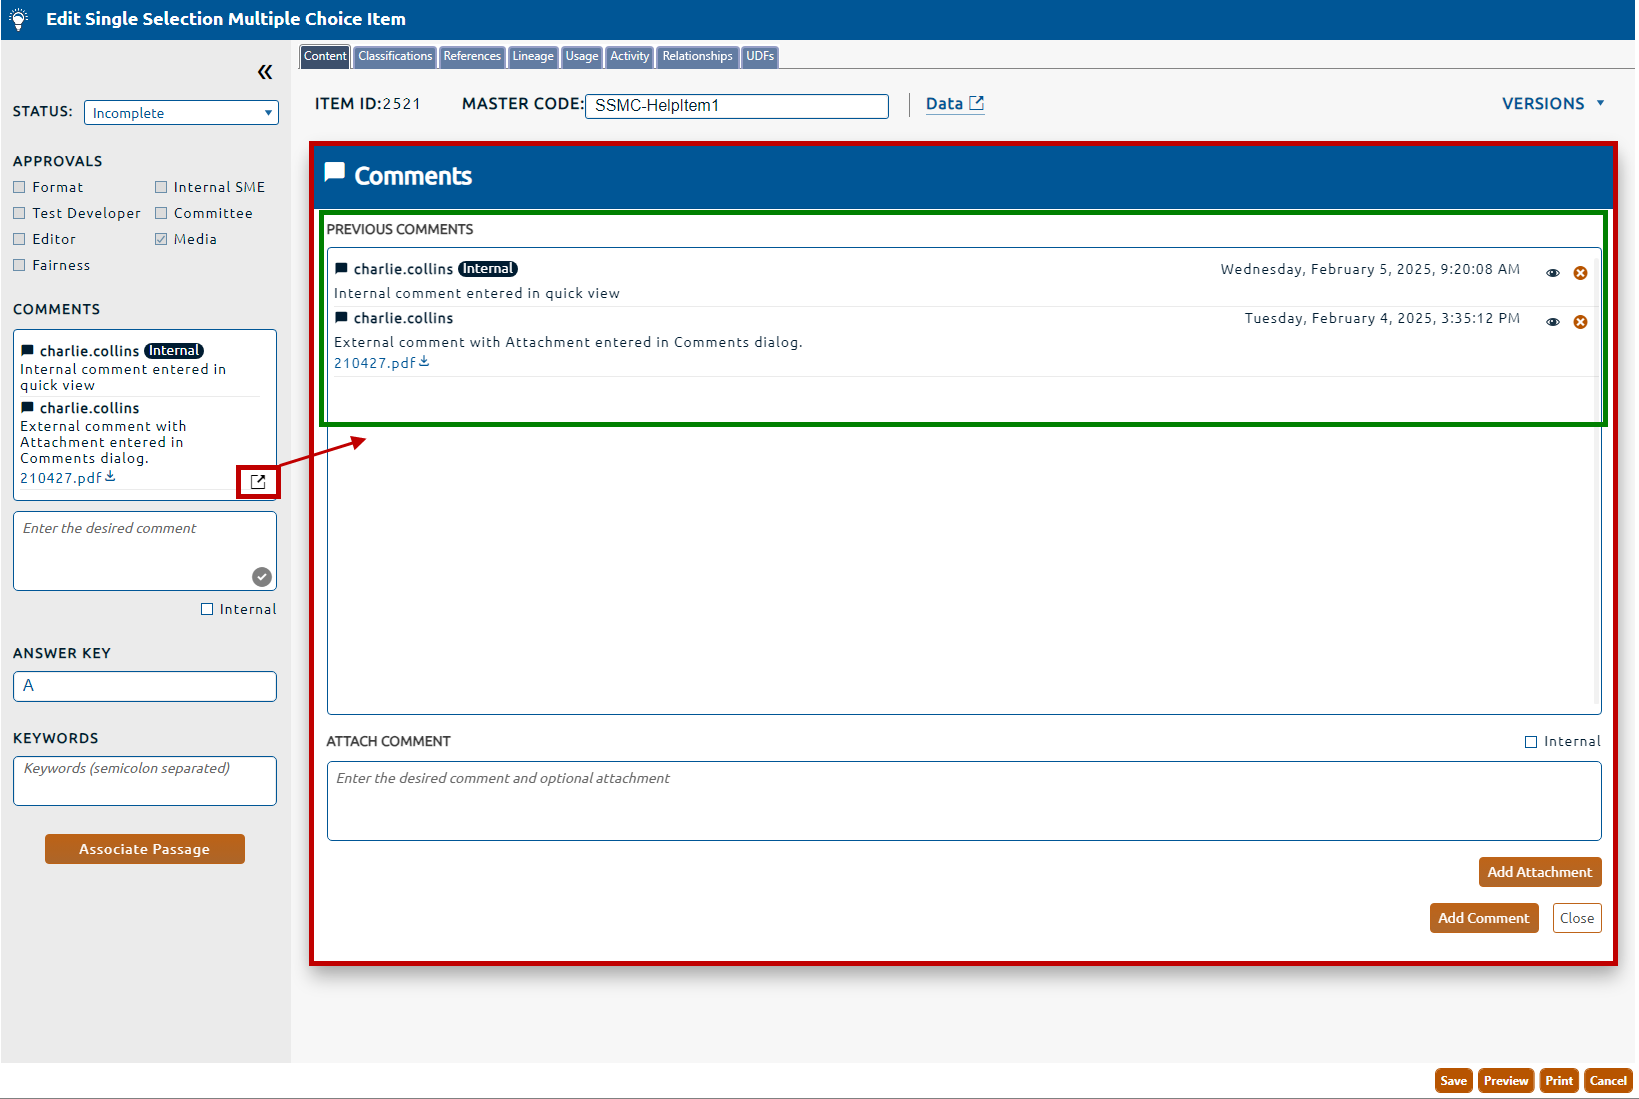Click the Answer Key input field
Screen dimensions: 1639x1099
click(x=145, y=686)
